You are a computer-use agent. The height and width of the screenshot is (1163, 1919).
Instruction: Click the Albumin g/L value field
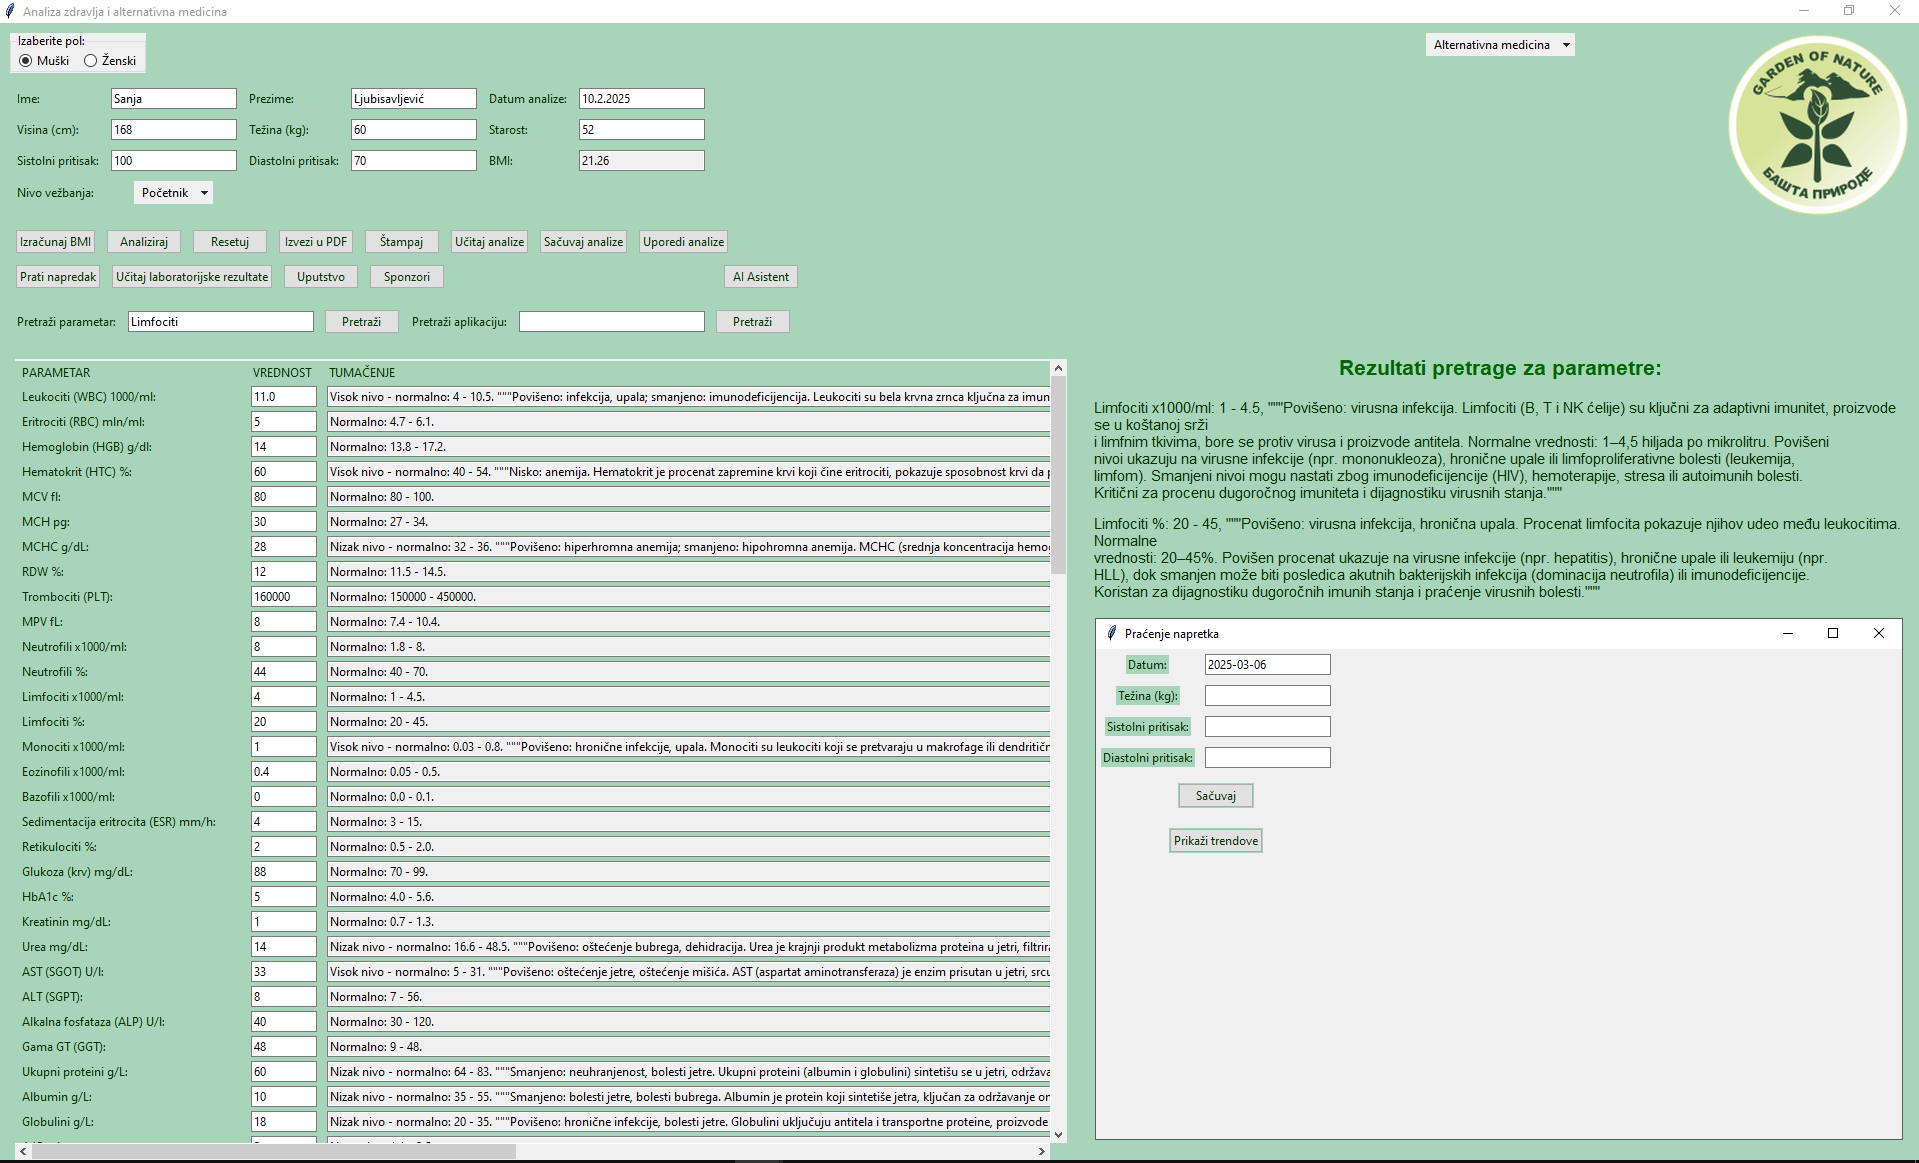pos(284,1097)
